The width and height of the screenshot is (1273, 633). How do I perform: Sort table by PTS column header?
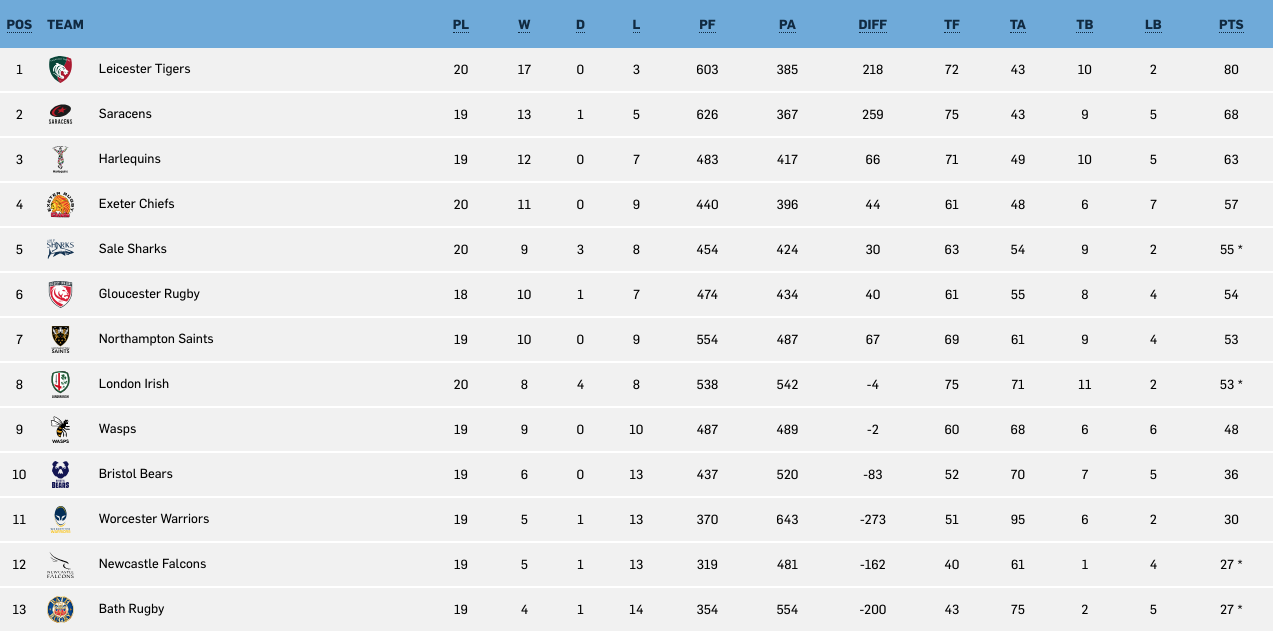coord(1231,24)
